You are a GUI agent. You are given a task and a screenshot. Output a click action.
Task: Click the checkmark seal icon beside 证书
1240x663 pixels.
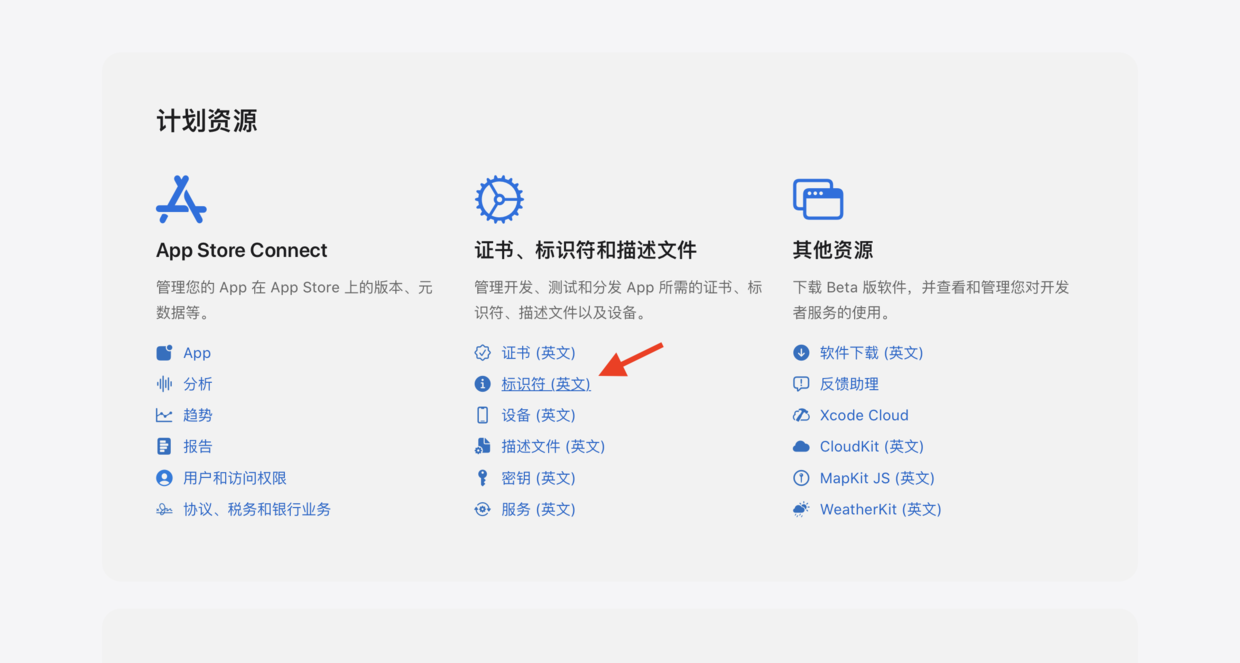pos(482,353)
